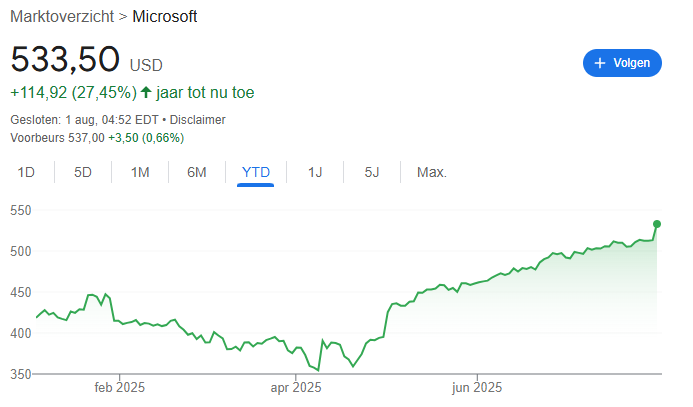Click the Microsoft breadcrumb title

pyautogui.click(x=165, y=17)
